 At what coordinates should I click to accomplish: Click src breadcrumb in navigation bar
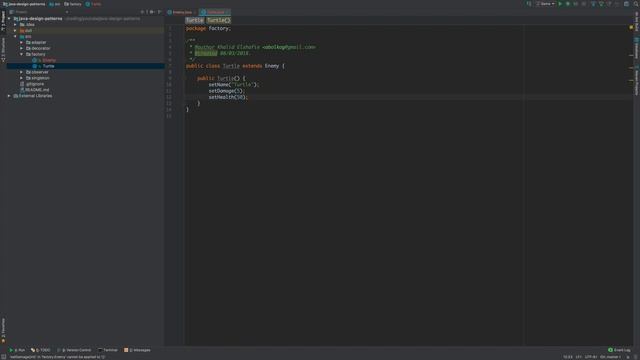(54, 4)
